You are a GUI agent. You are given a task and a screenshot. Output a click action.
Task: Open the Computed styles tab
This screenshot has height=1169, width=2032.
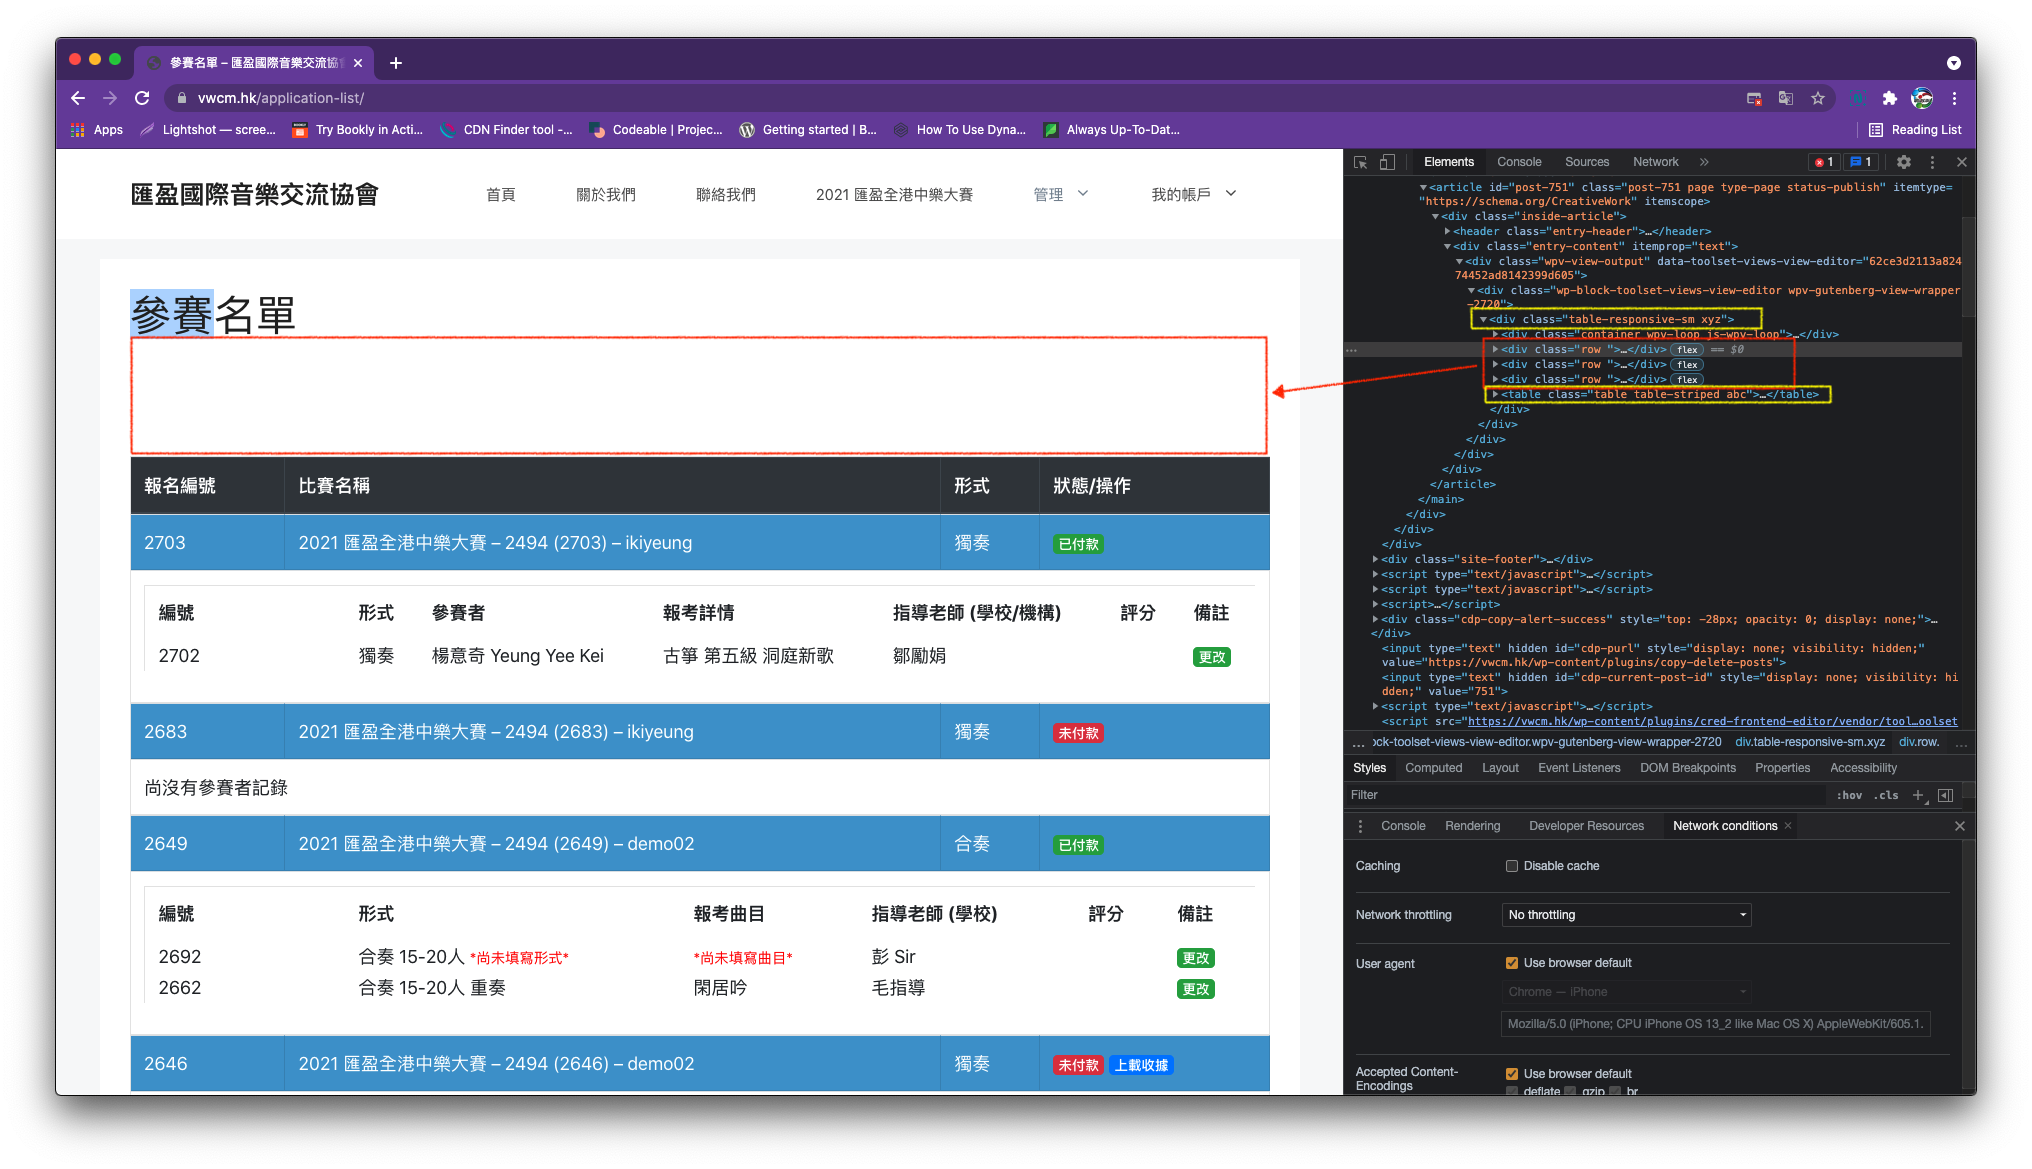pos(1433,768)
